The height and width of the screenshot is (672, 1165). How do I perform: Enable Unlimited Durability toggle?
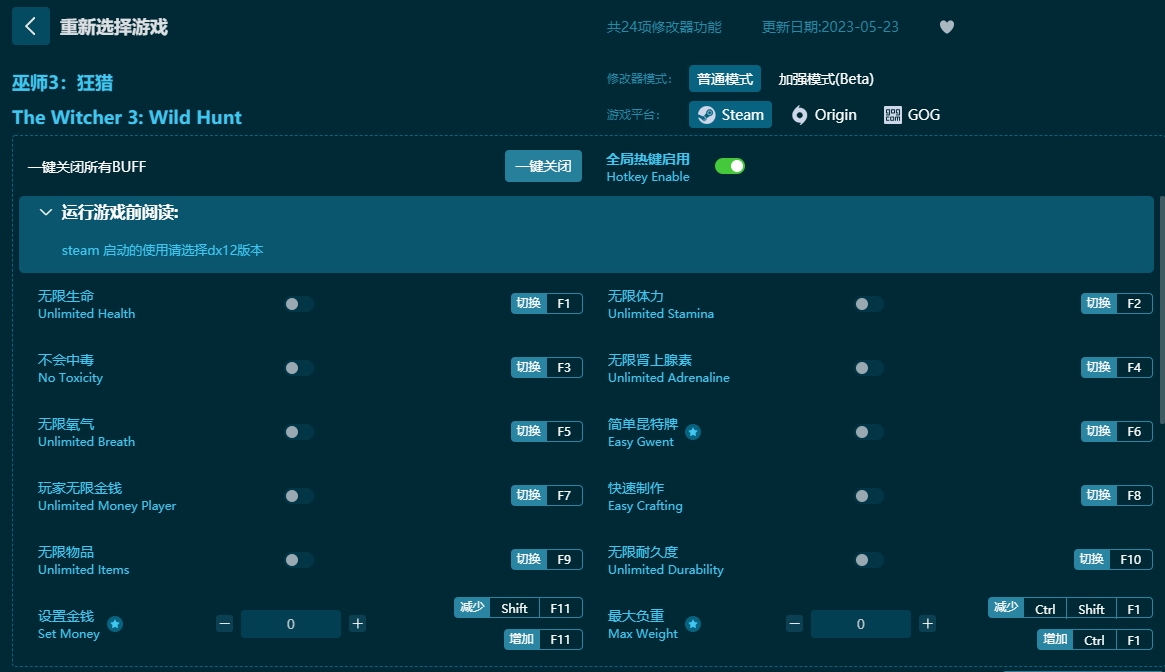(x=869, y=560)
